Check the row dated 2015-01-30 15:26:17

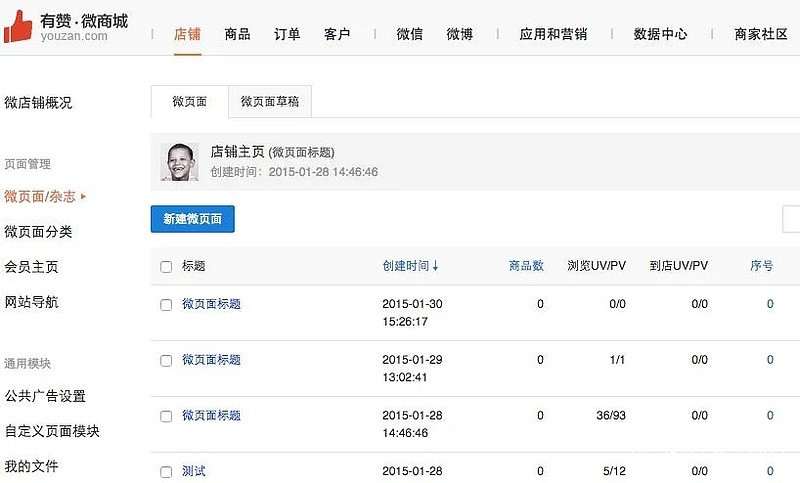coord(166,305)
